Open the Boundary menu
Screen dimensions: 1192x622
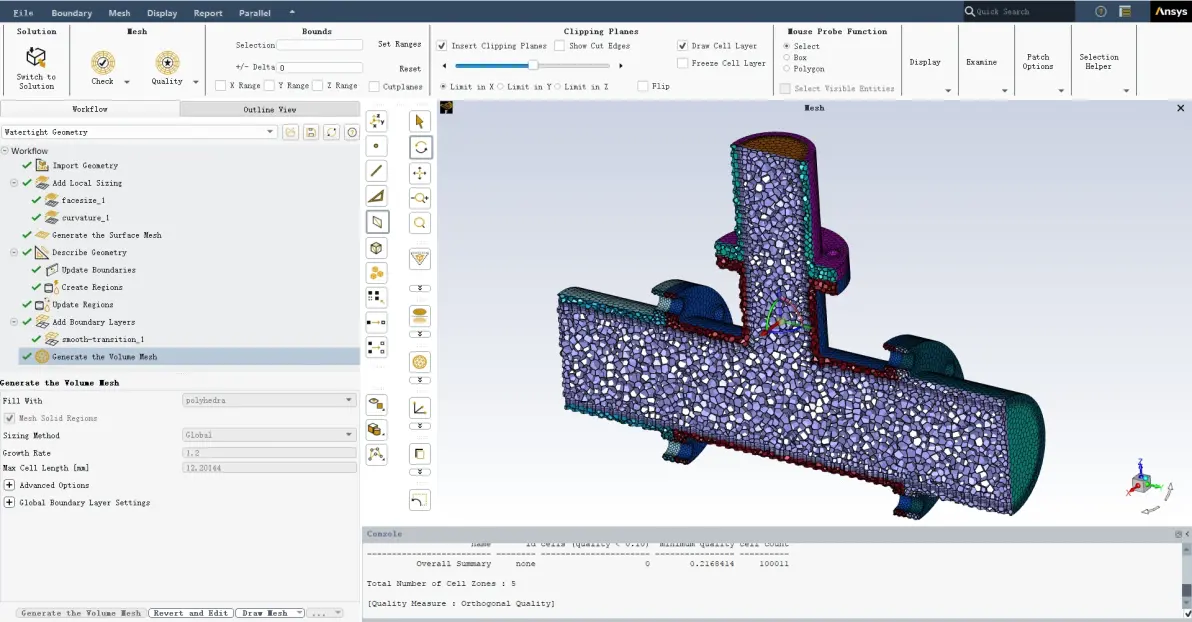(x=71, y=13)
